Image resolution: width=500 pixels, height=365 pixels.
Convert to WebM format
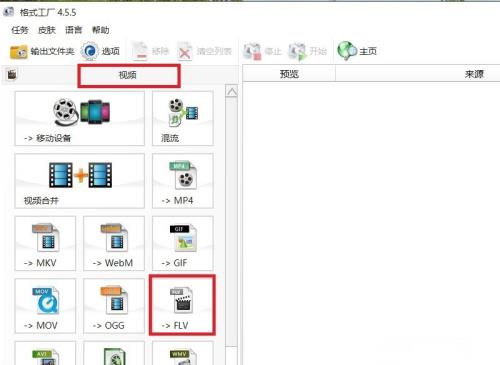pyautogui.click(x=114, y=243)
